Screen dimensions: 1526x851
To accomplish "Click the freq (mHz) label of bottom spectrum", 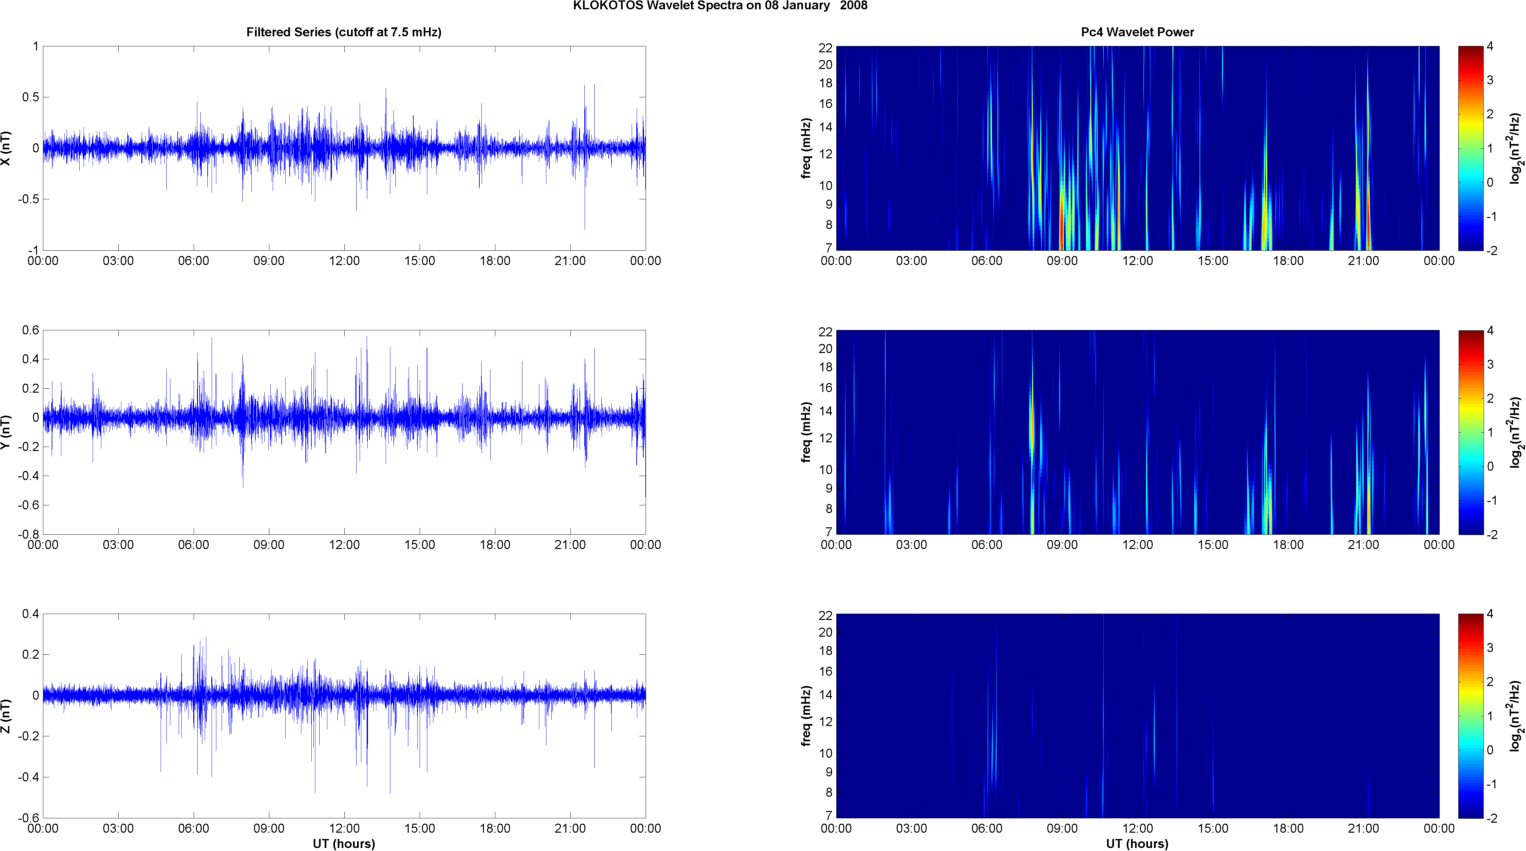I will tap(806, 716).
